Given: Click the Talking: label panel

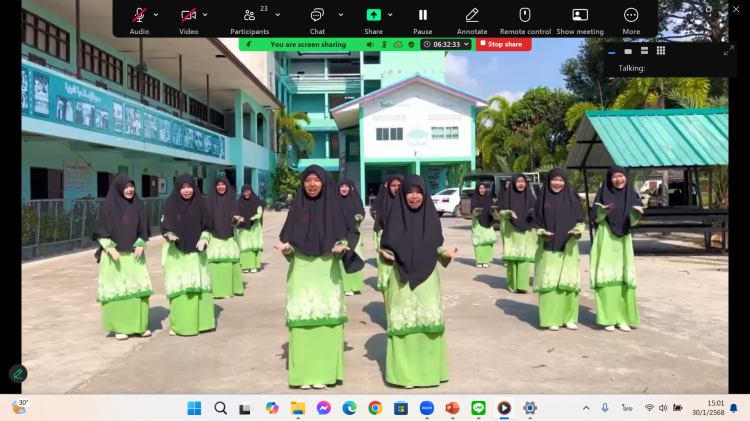Looking at the screenshot, I should tap(632, 68).
